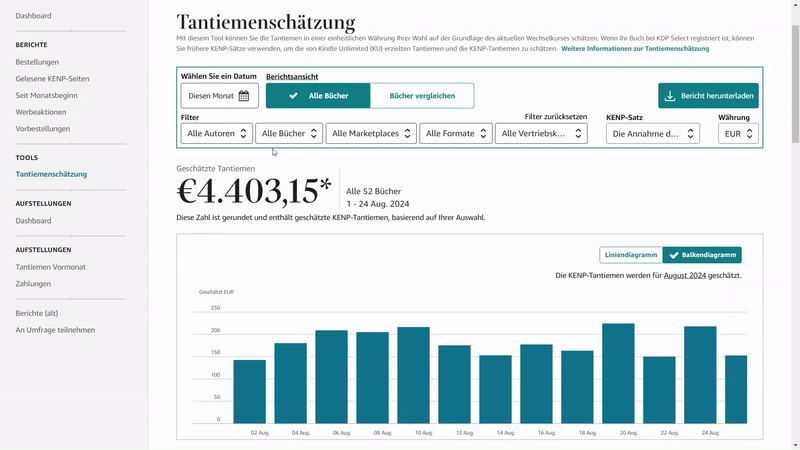Click the checkmark icon on Alle Bücher

[293, 96]
